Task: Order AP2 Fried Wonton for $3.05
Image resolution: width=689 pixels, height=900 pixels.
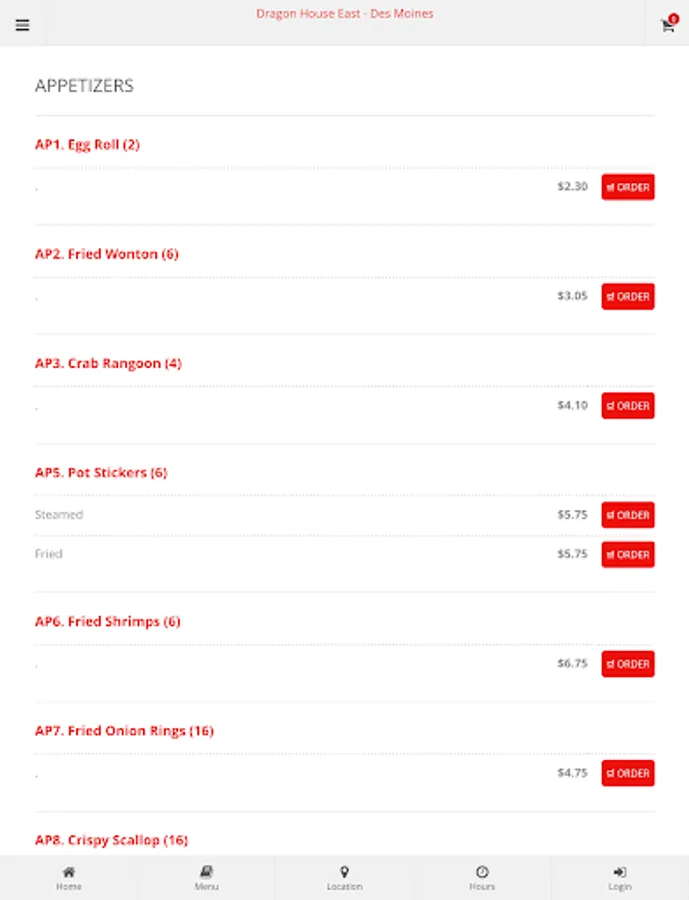Action: coord(628,297)
